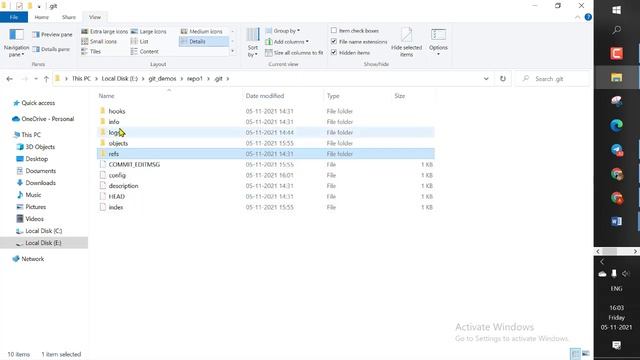Open the File tab
The height and width of the screenshot is (360, 640).
(14, 17)
